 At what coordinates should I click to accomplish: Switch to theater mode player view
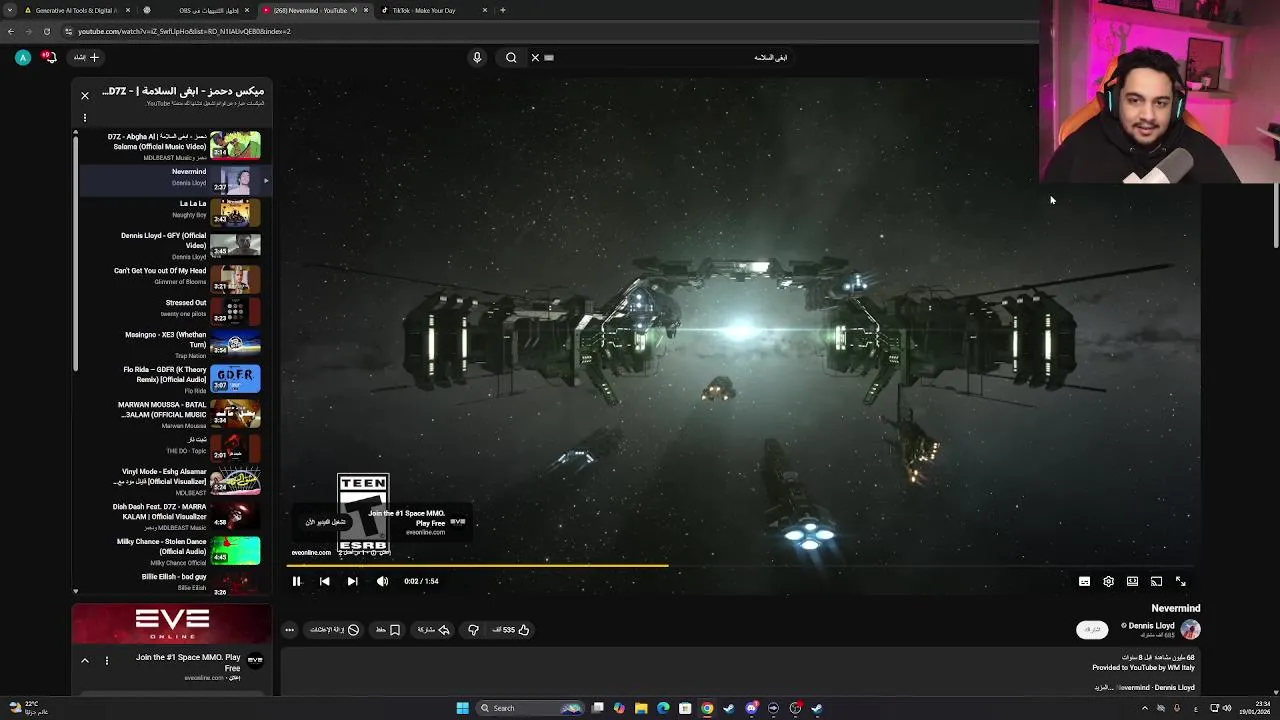pyautogui.click(x=1132, y=581)
